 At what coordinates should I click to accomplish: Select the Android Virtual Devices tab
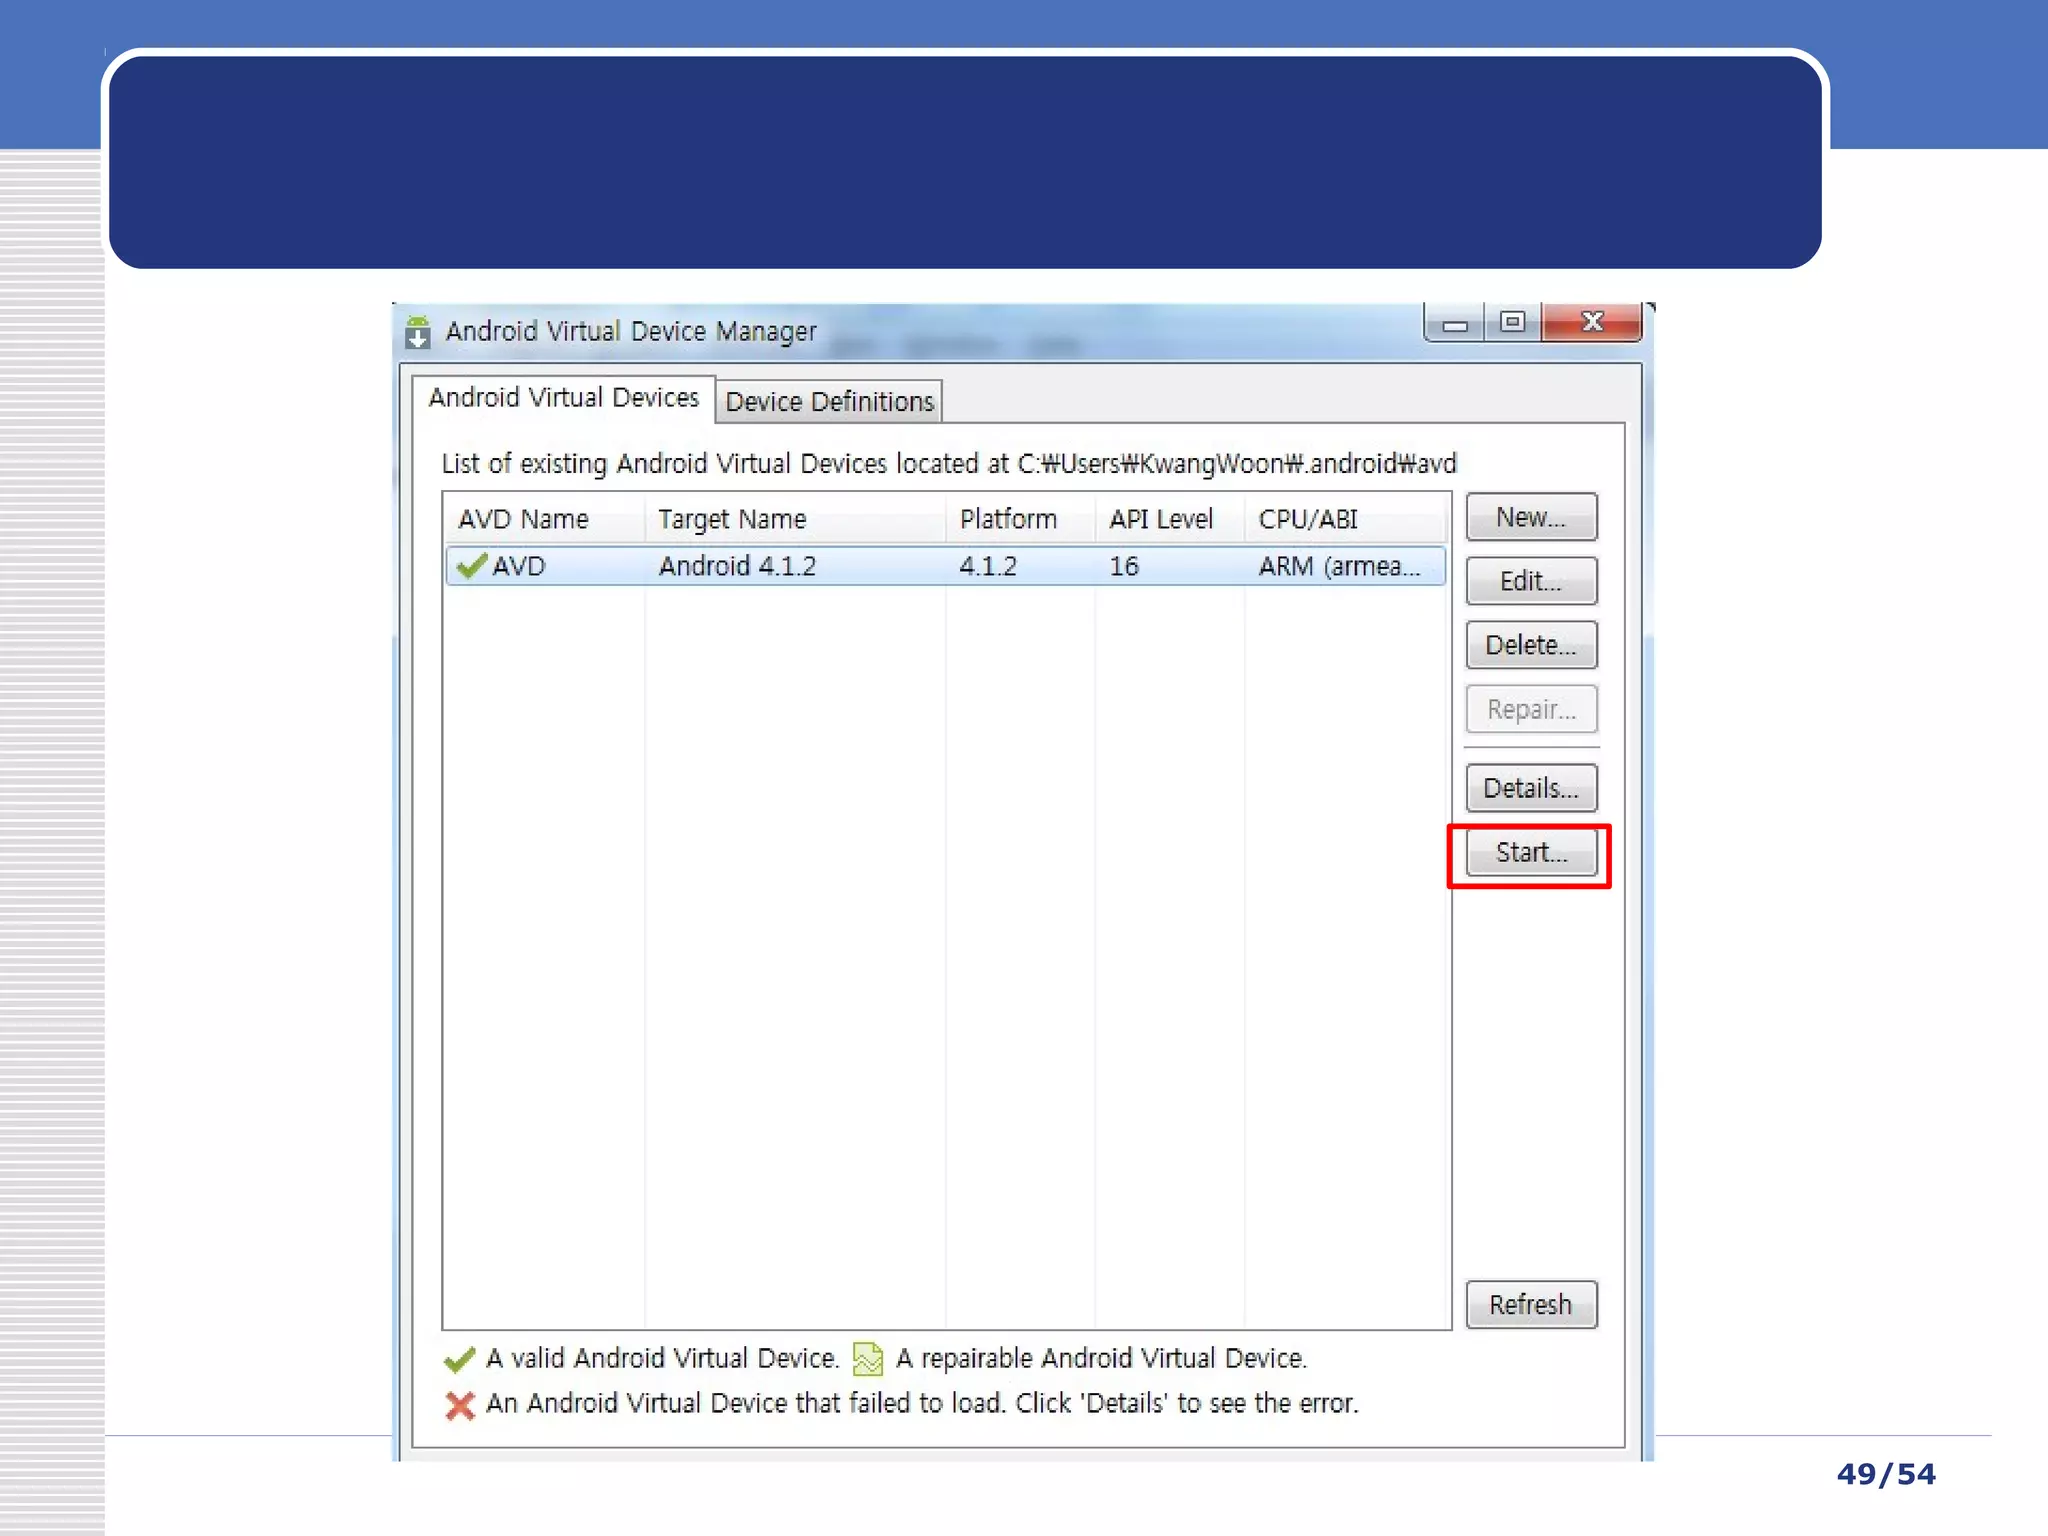tap(564, 398)
